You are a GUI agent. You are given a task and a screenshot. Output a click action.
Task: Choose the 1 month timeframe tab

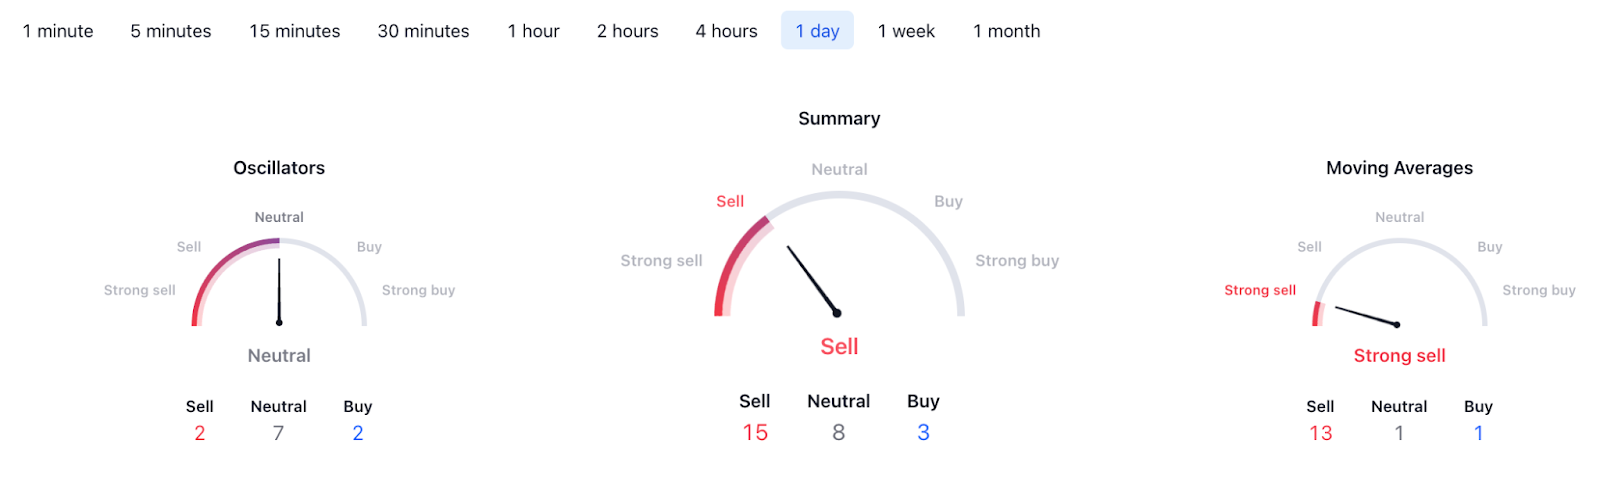click(1006, 31)
